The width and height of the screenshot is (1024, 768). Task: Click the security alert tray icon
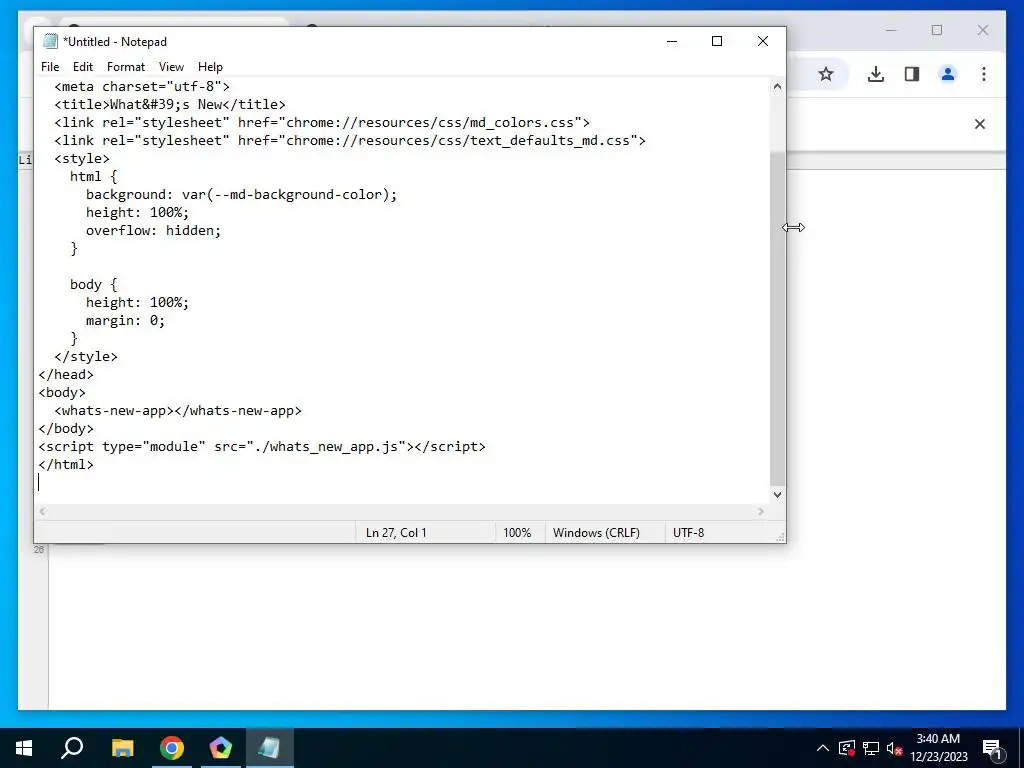(847, 748)
